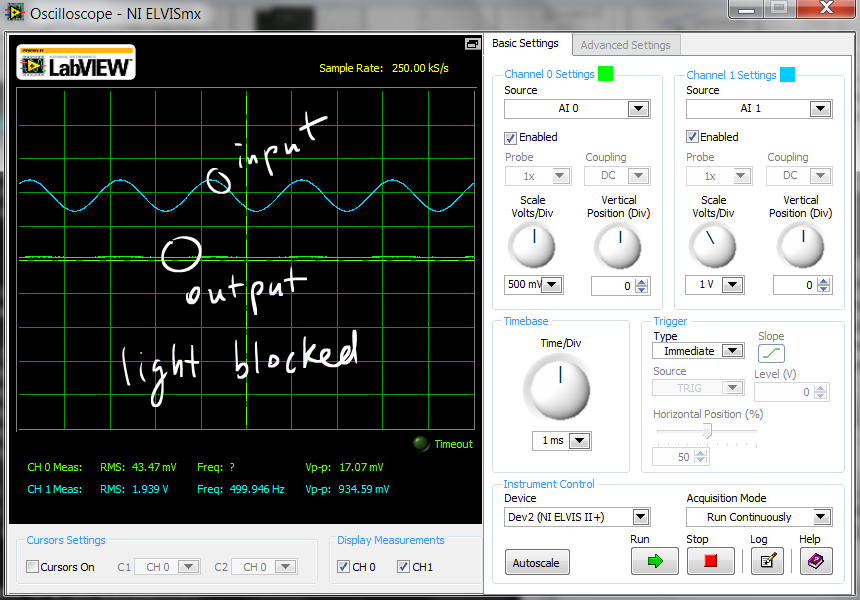Screen dimensions: 860x600
Task: Click CH 1 Vp-p 934.59 mV value
Action: 364,489
